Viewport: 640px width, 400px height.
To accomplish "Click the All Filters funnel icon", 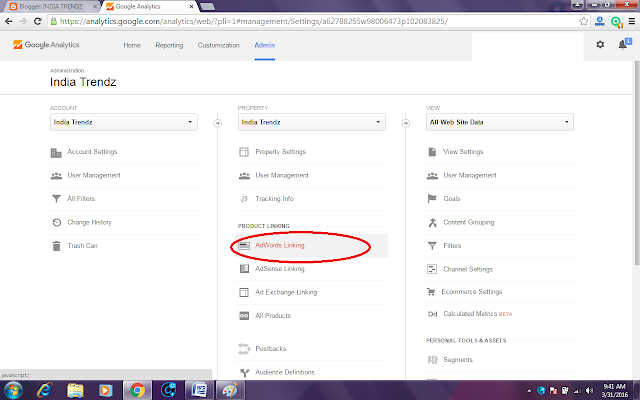I will pos(56,199).
